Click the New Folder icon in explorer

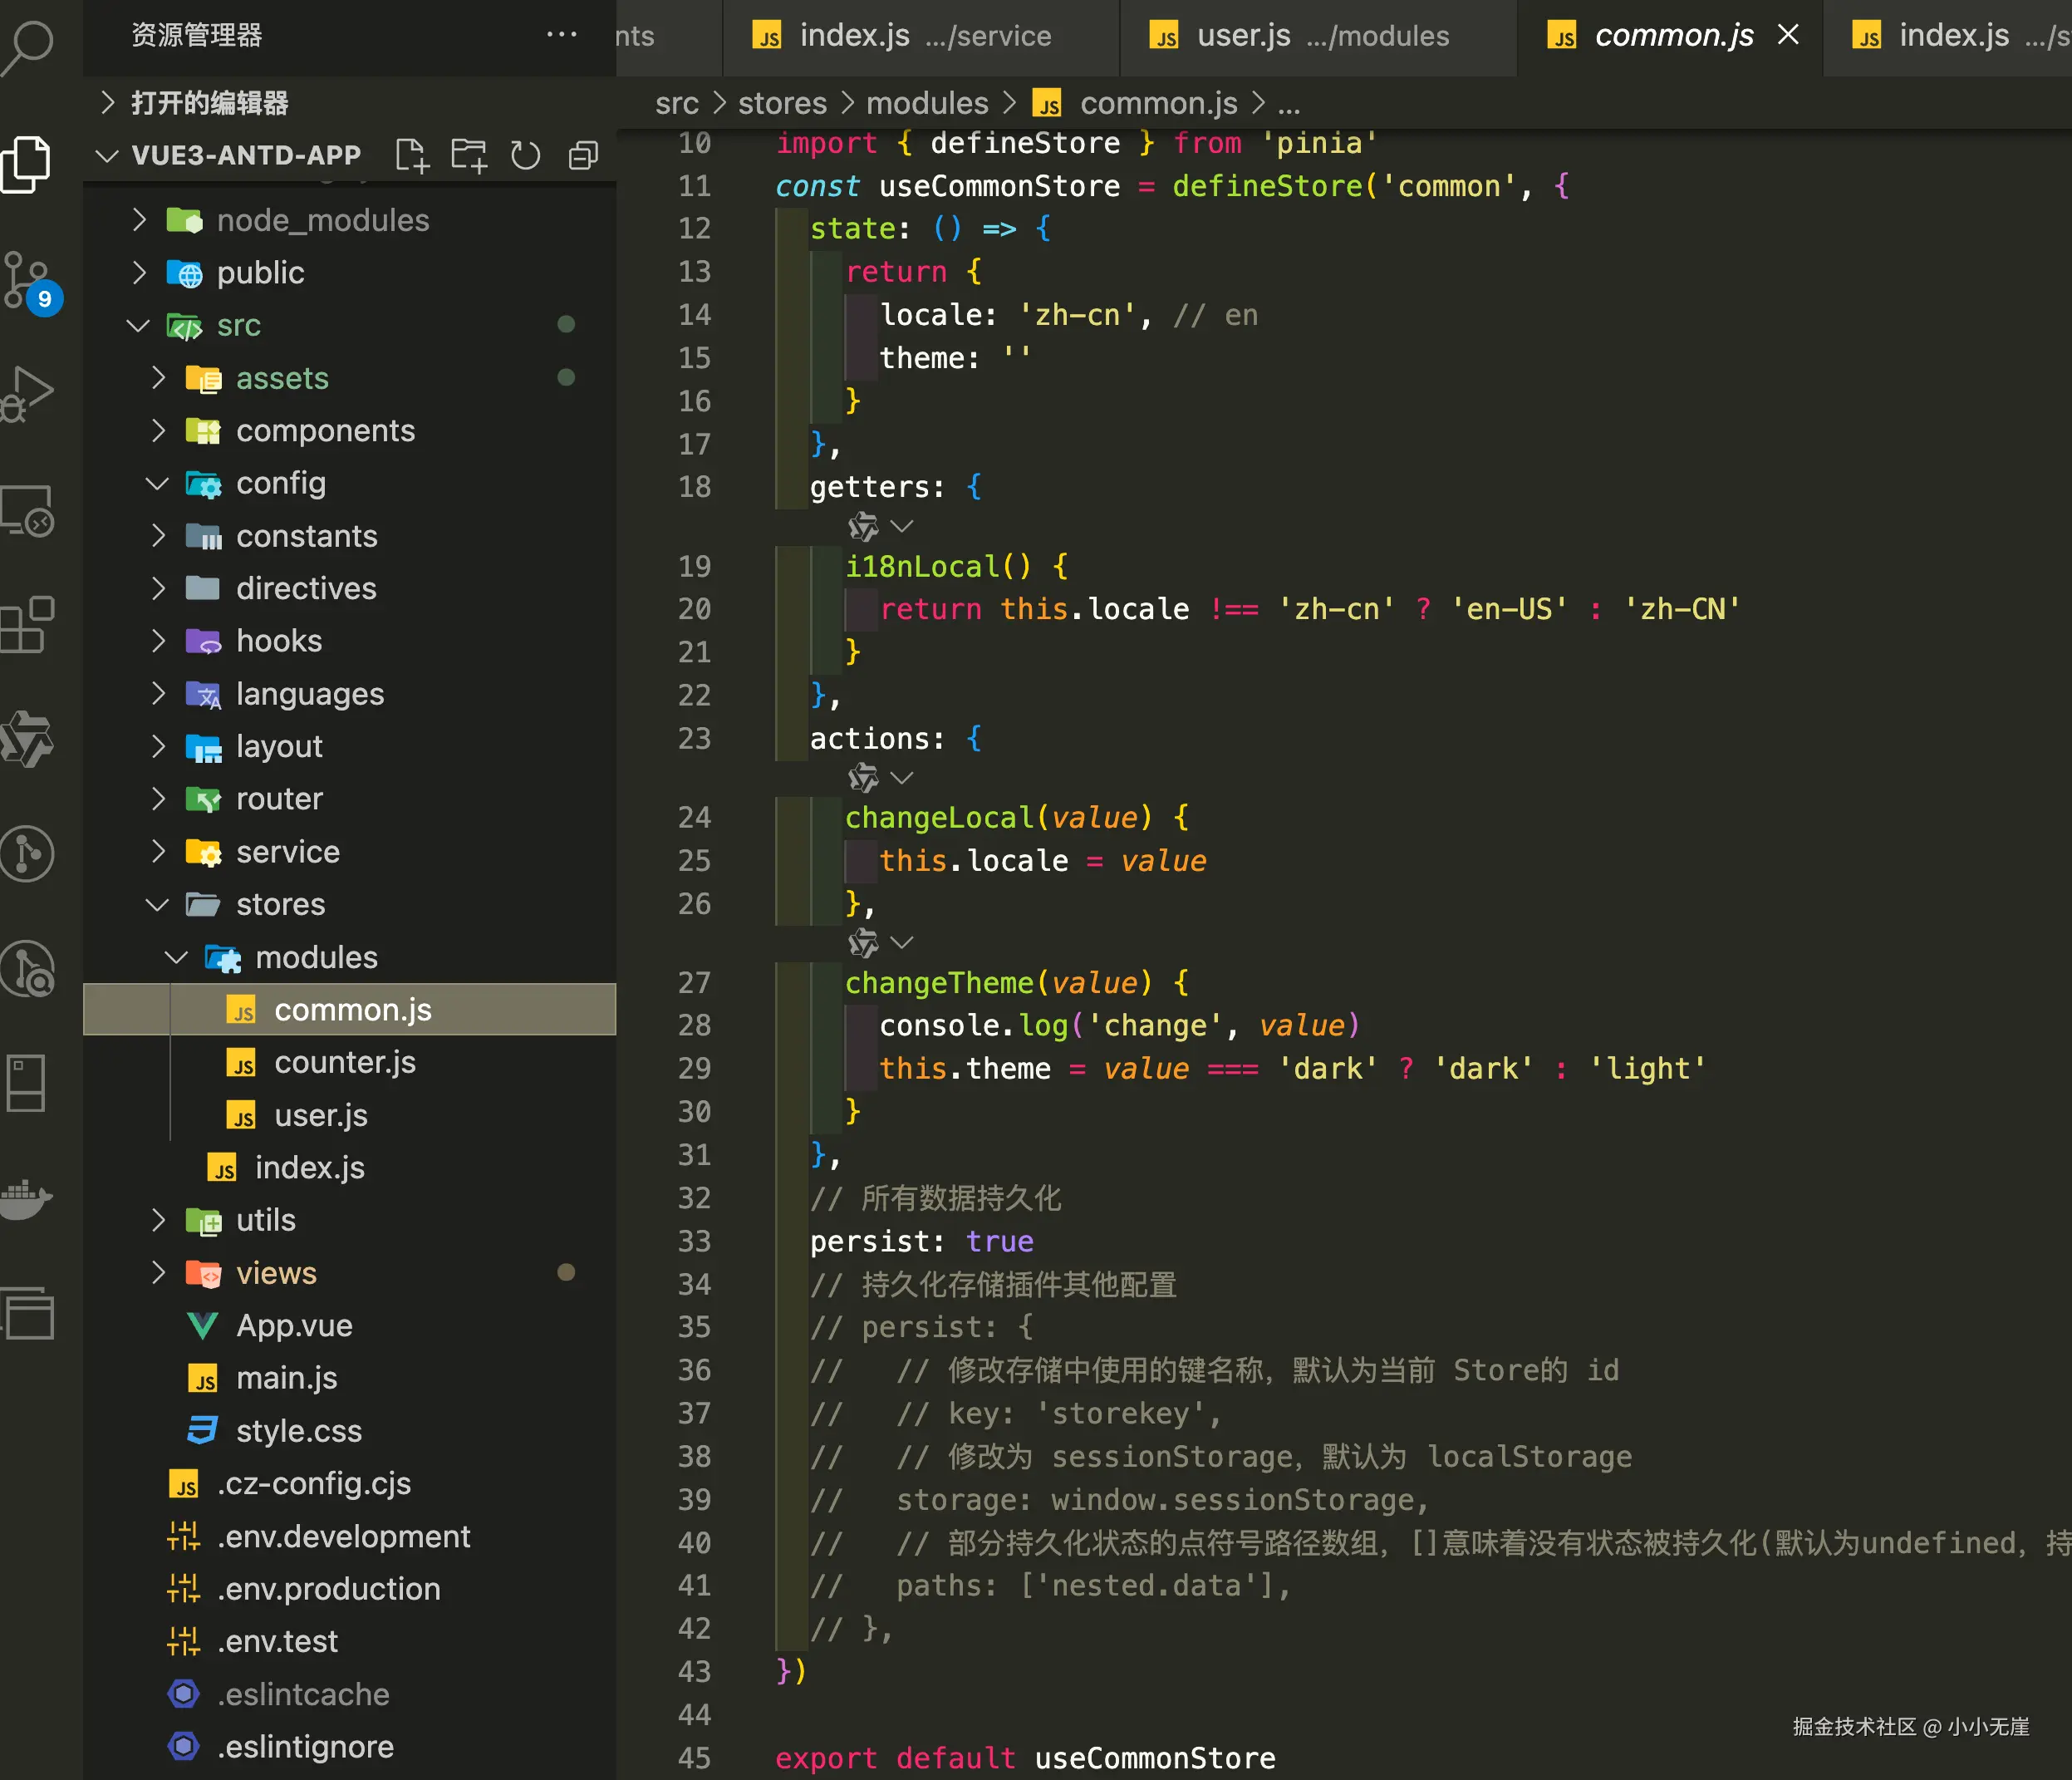coord(468,156)
